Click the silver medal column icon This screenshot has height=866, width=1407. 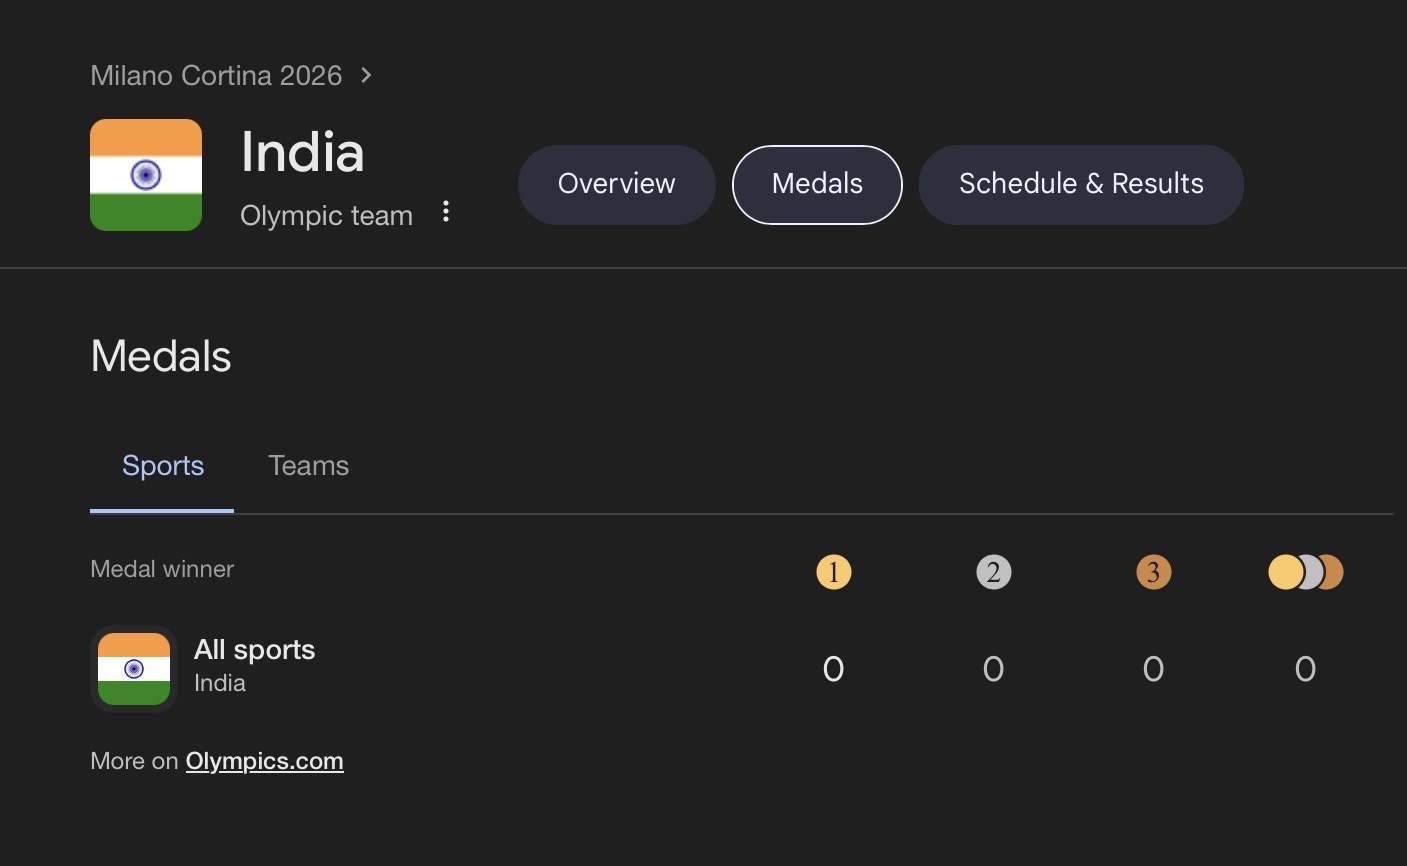point(993,572)
